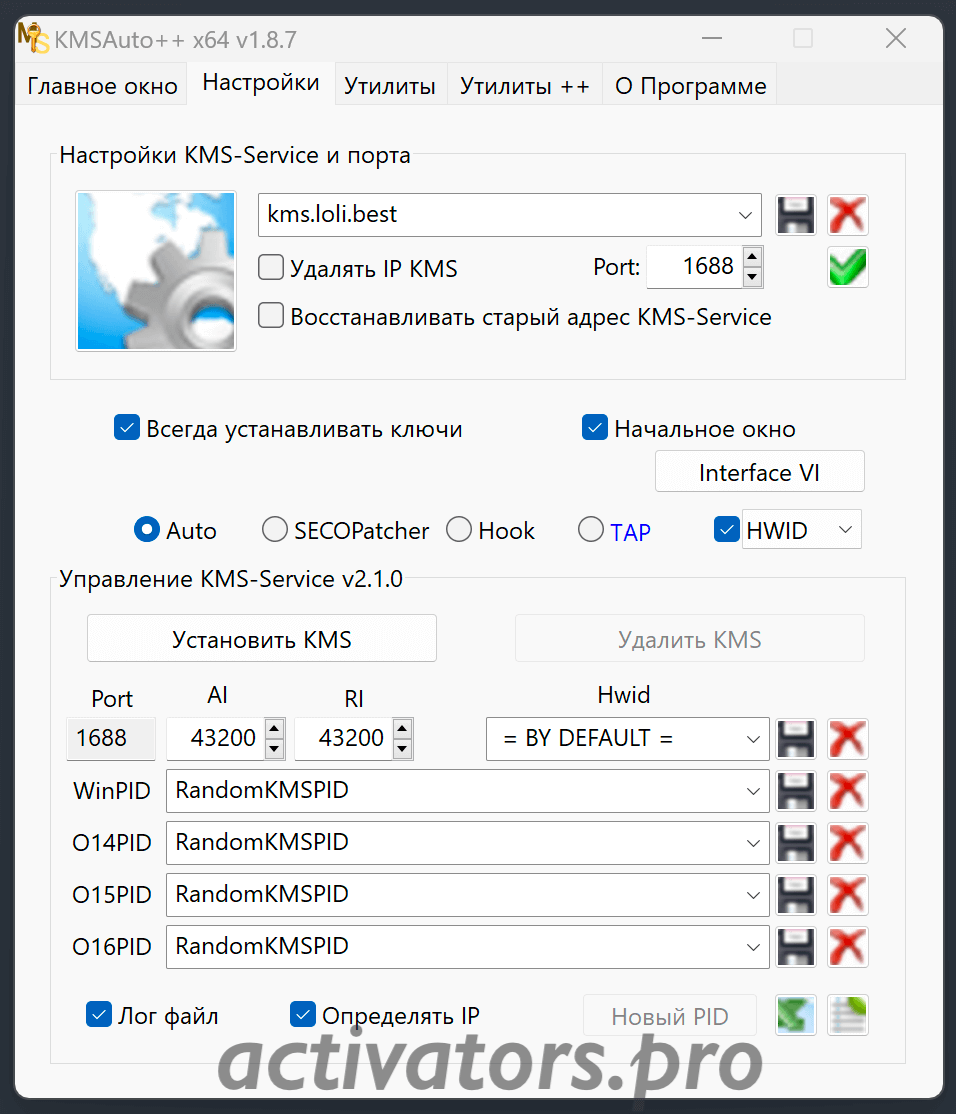Image resolution: width=956 pixels, height=1114 pixels.
Task: Click the save icon beside the KMS server address
Action: point(796,215)
